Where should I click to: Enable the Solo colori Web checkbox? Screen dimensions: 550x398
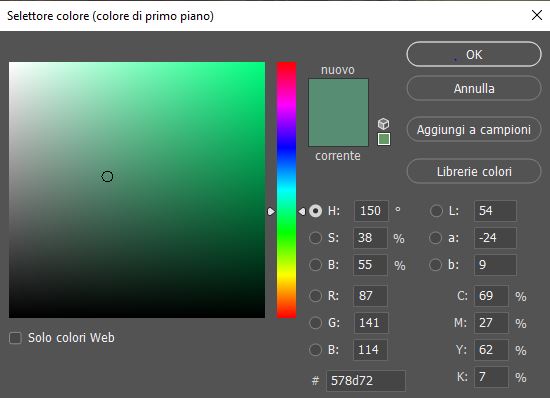tap(15, 338)
